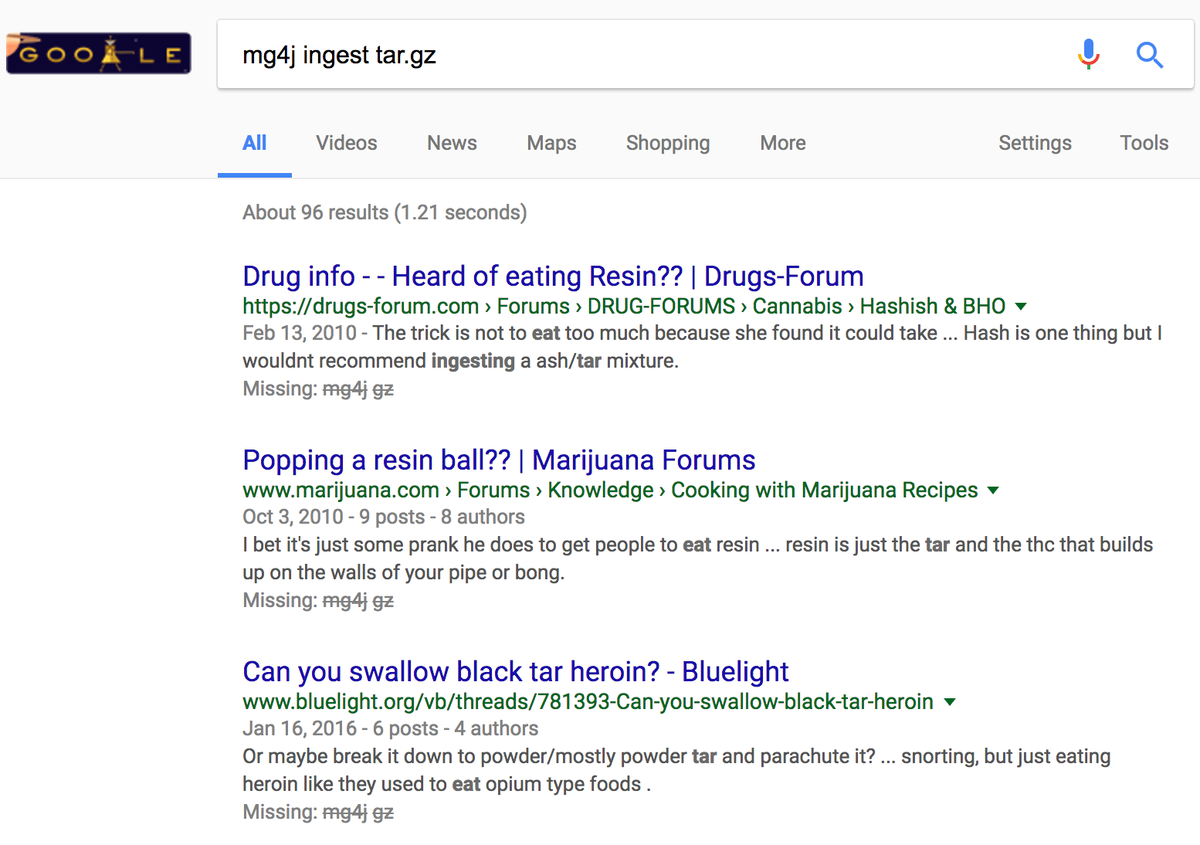Expand the arrow beside the marijuana.com URL
The width and height of the screenshot is (1200, 845).
point(993,491)
